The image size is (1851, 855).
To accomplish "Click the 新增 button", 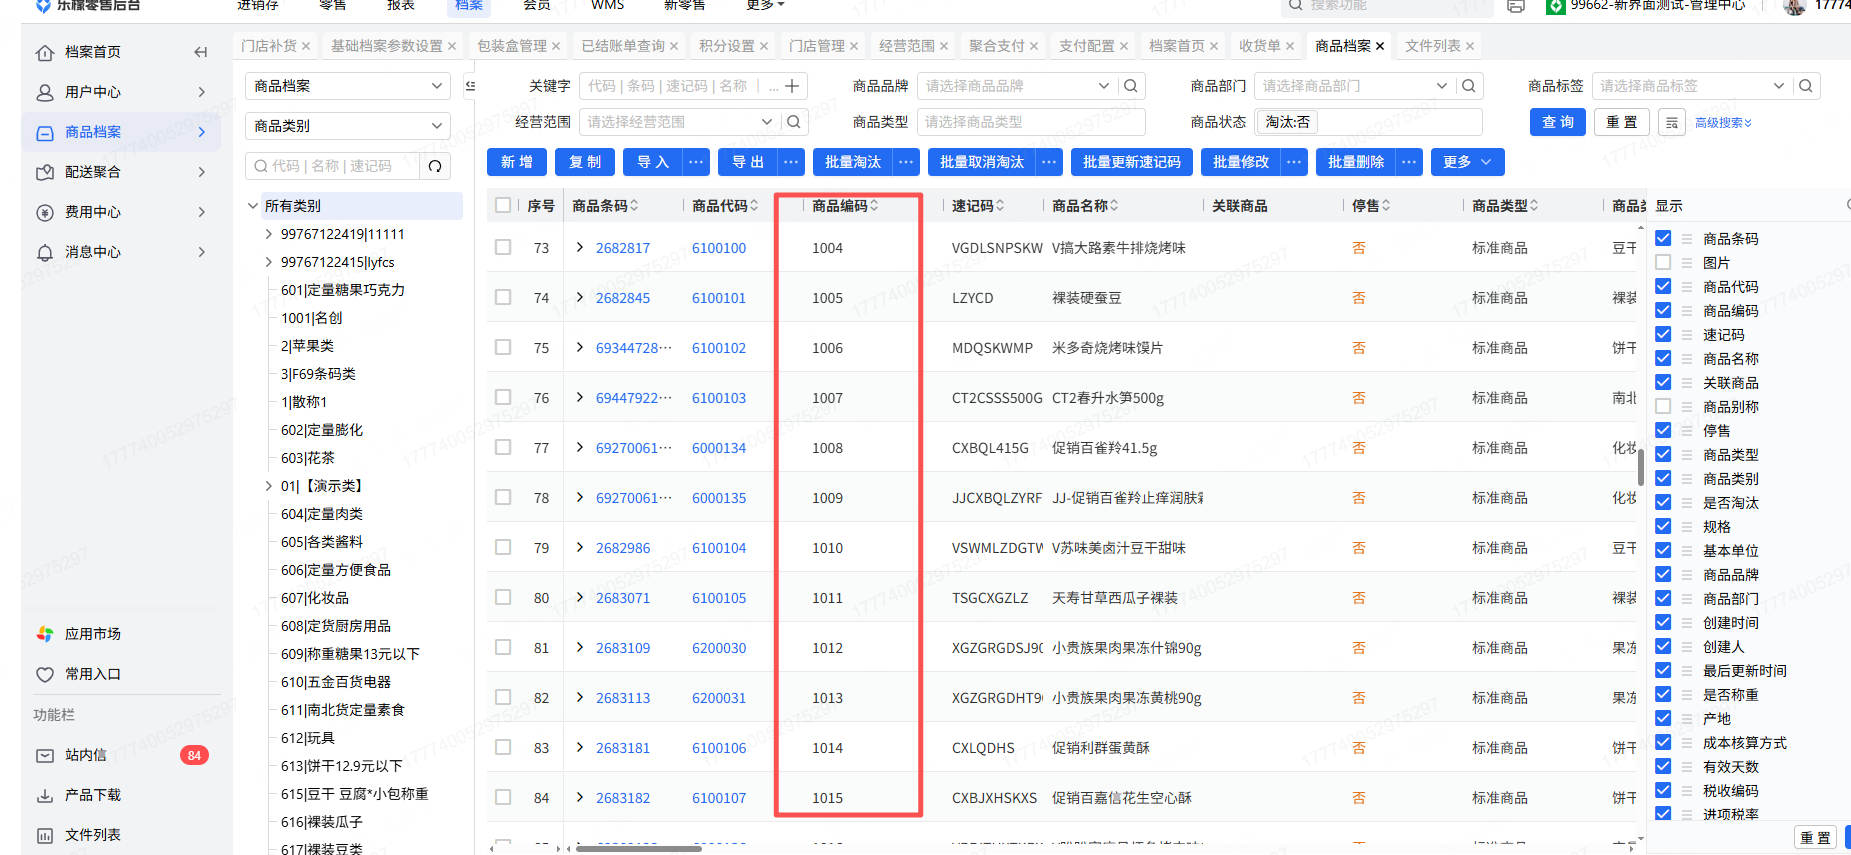I will (x=517, y=162).
